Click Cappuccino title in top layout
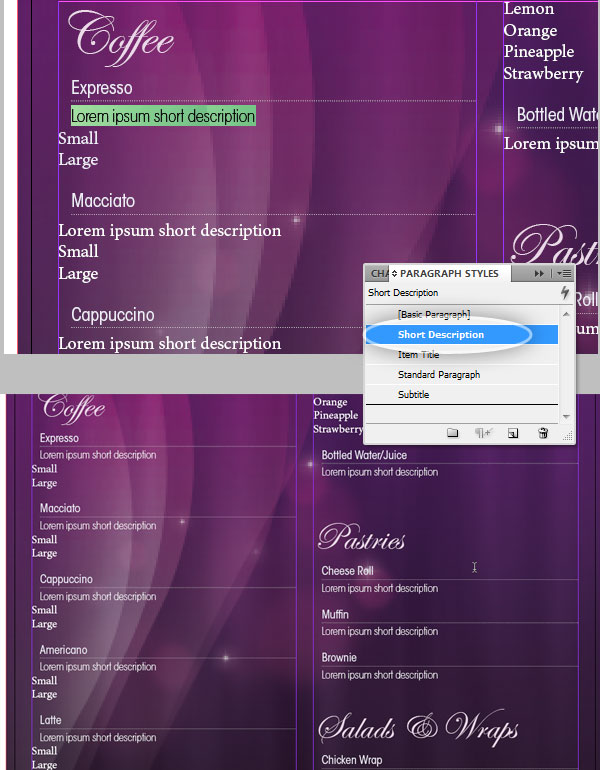 point(112,315)
